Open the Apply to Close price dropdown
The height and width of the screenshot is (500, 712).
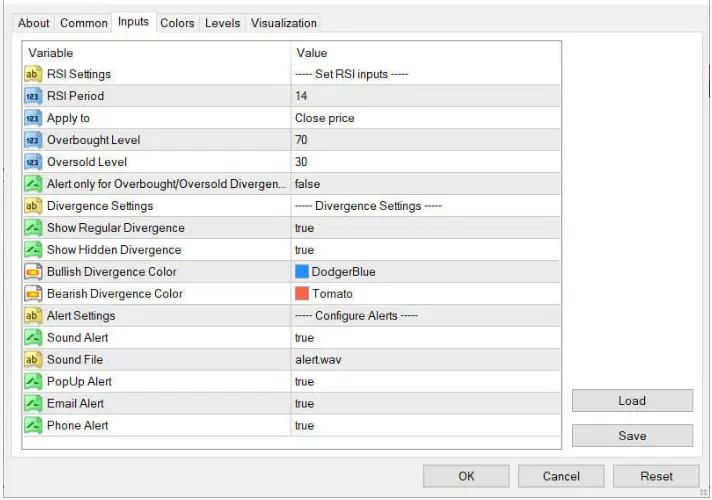coord(425,118)
